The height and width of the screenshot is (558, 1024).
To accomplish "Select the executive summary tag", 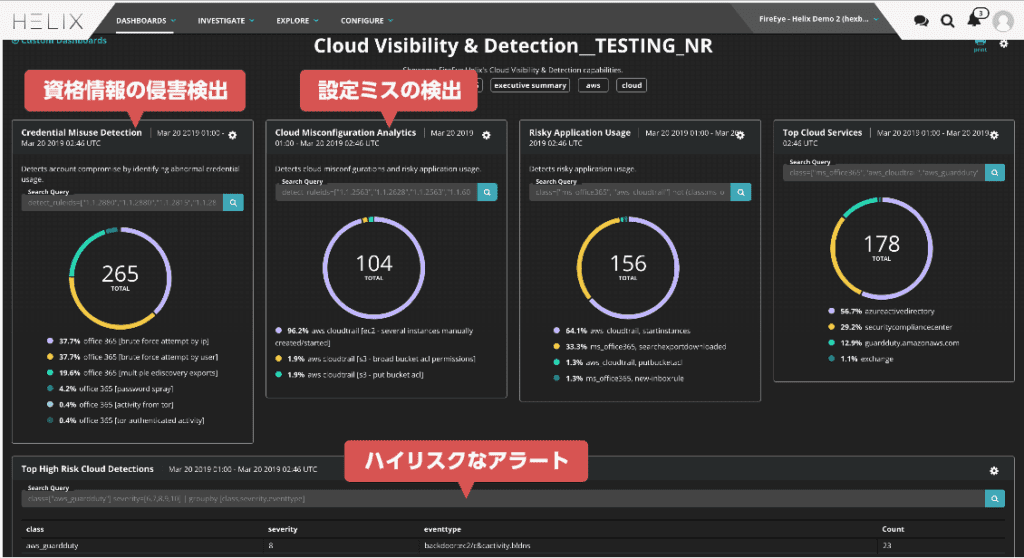I will click(530, 86).
